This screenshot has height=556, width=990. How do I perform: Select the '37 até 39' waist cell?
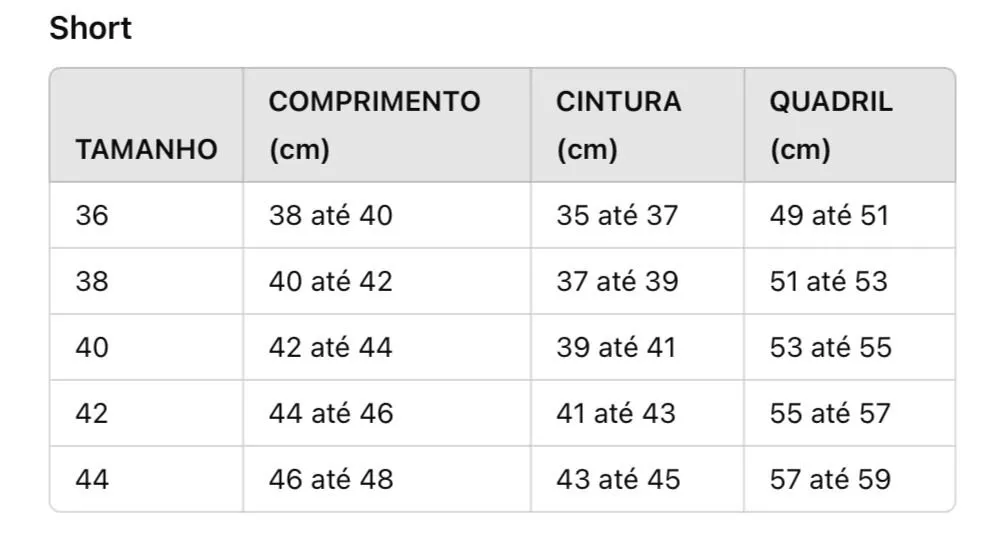(x=638, y=281)
